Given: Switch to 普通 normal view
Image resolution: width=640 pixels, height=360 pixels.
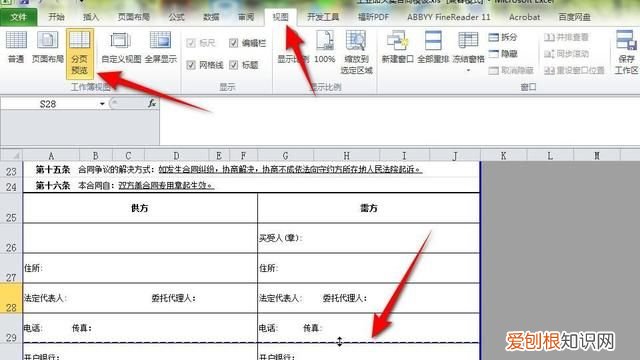Looking at the screenshot, I should (x=16, y=47).
